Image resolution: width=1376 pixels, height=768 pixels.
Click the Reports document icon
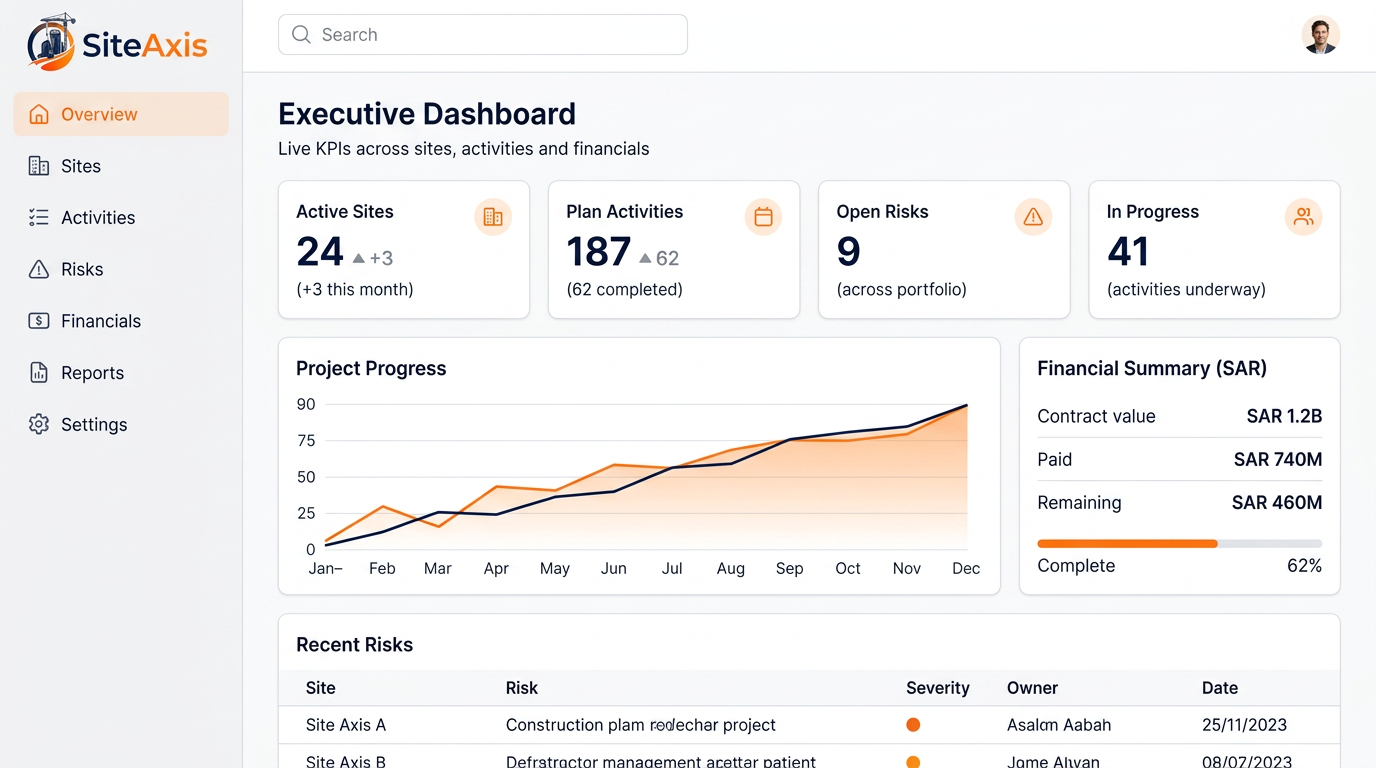click(x=39, y=373)
